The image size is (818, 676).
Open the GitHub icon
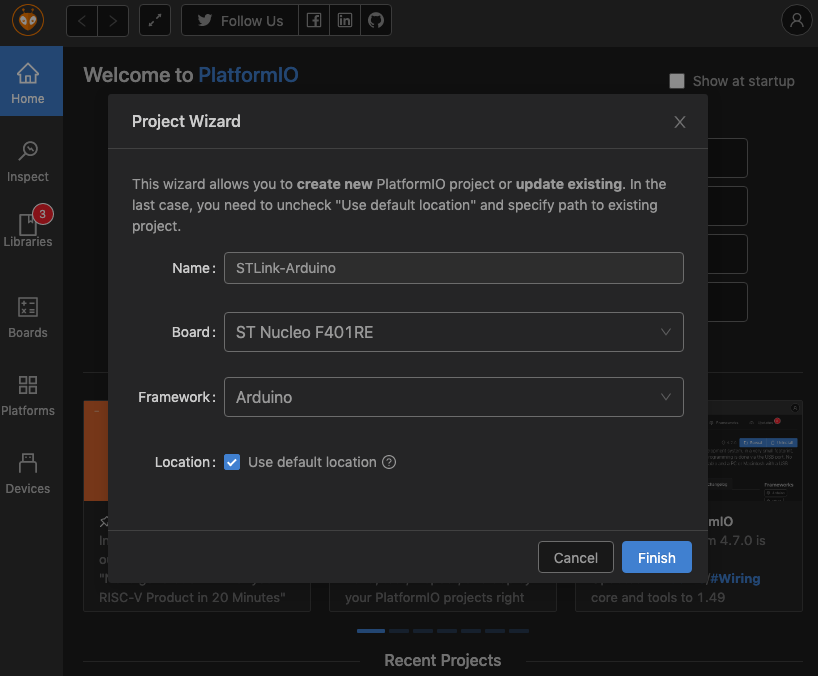(x=376, y=21)
